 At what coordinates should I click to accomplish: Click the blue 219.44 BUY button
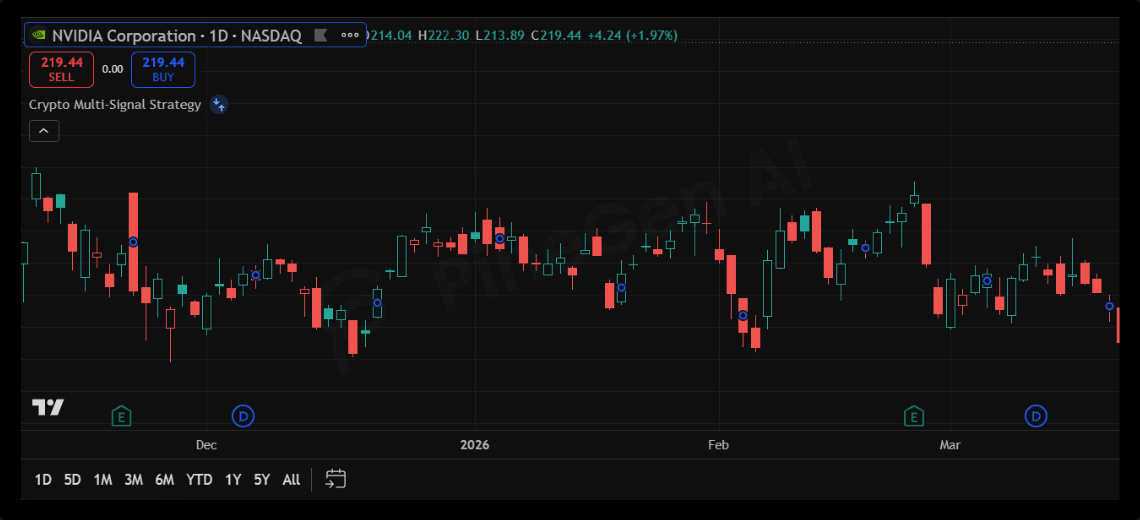163,70
